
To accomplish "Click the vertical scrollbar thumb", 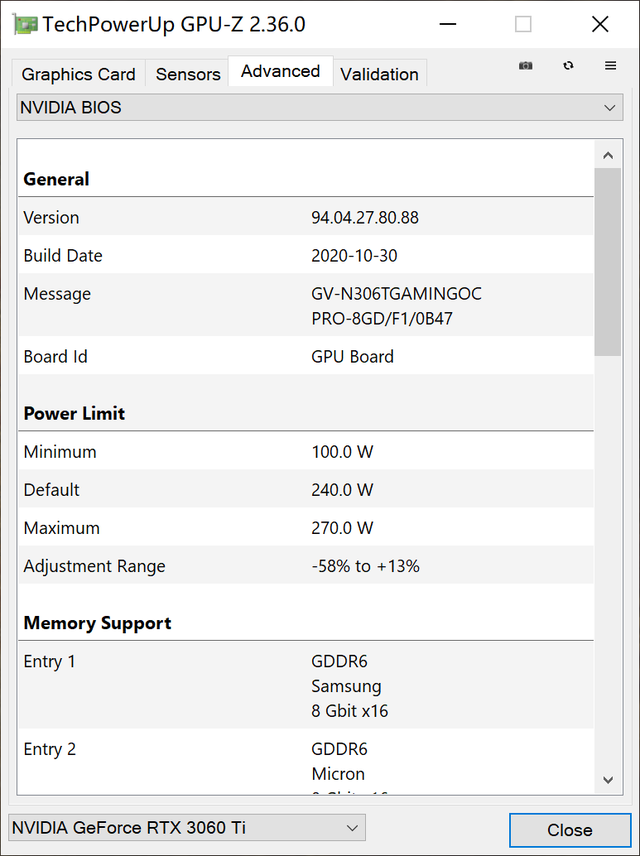I will [608, 262].
